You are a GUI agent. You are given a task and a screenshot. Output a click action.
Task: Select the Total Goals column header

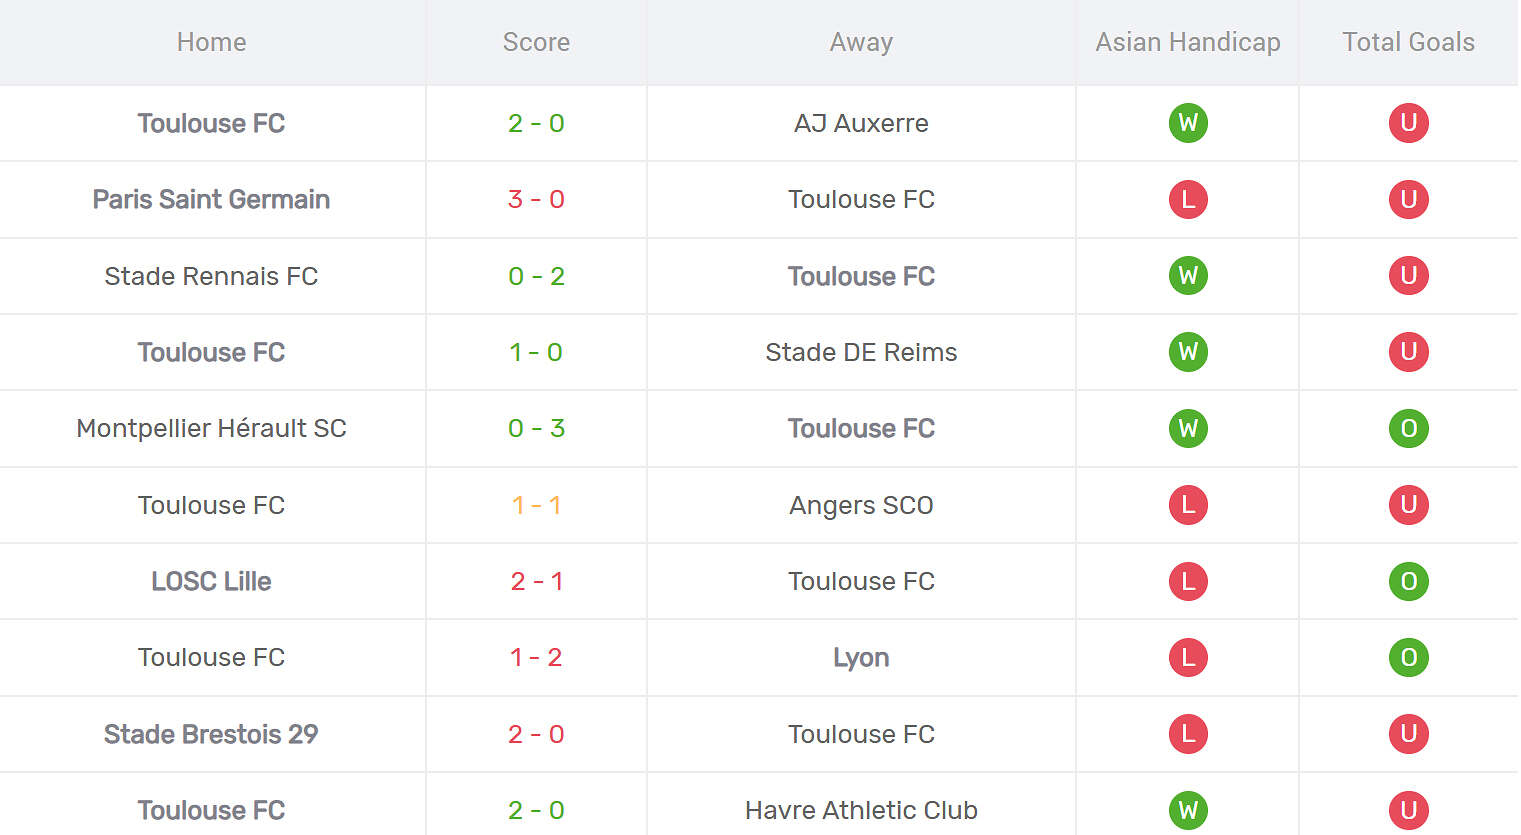coord(1408,42)
